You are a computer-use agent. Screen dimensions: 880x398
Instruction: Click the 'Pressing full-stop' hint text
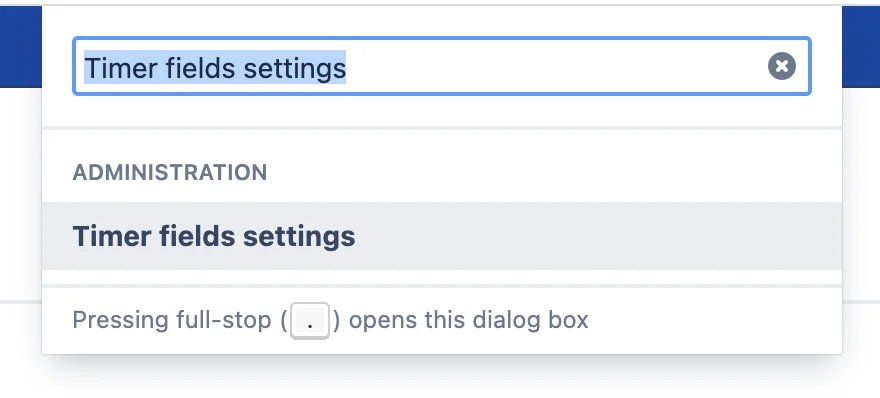point(172,321)
